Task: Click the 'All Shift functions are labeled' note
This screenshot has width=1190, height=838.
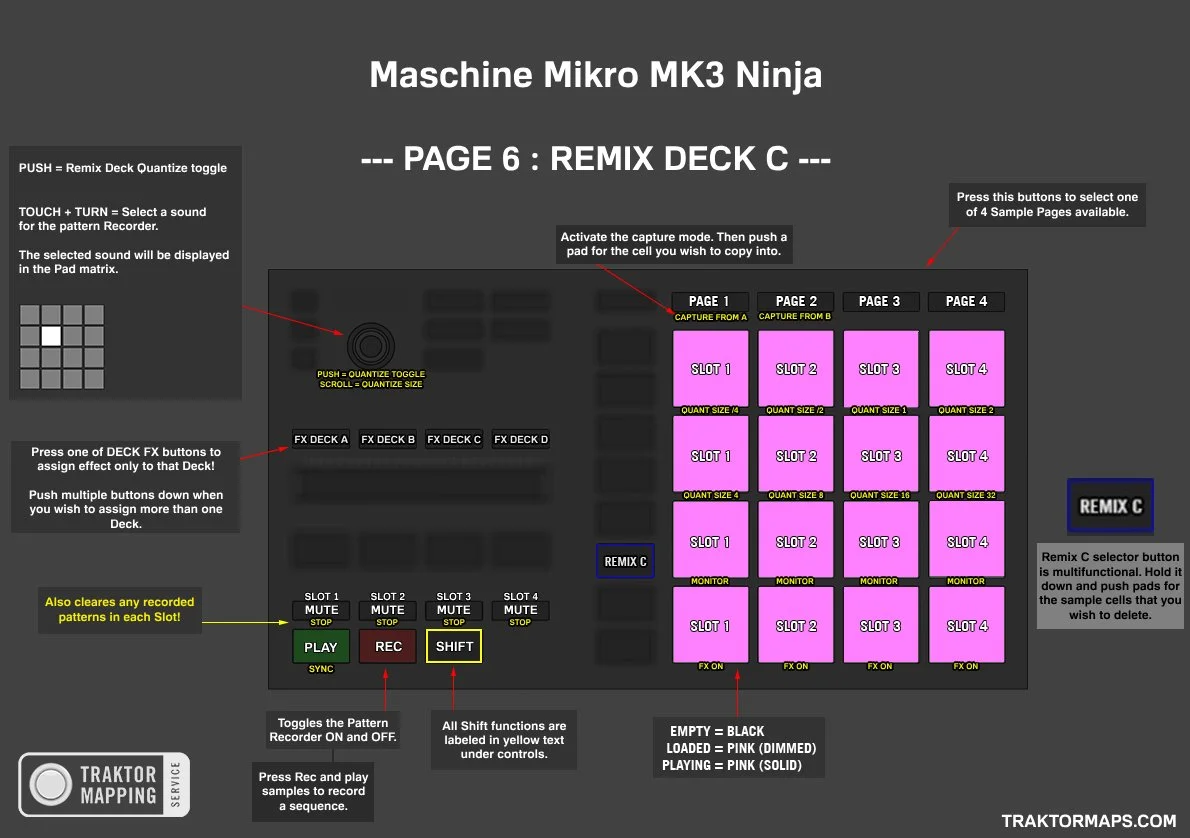Action: coord(504,740)
